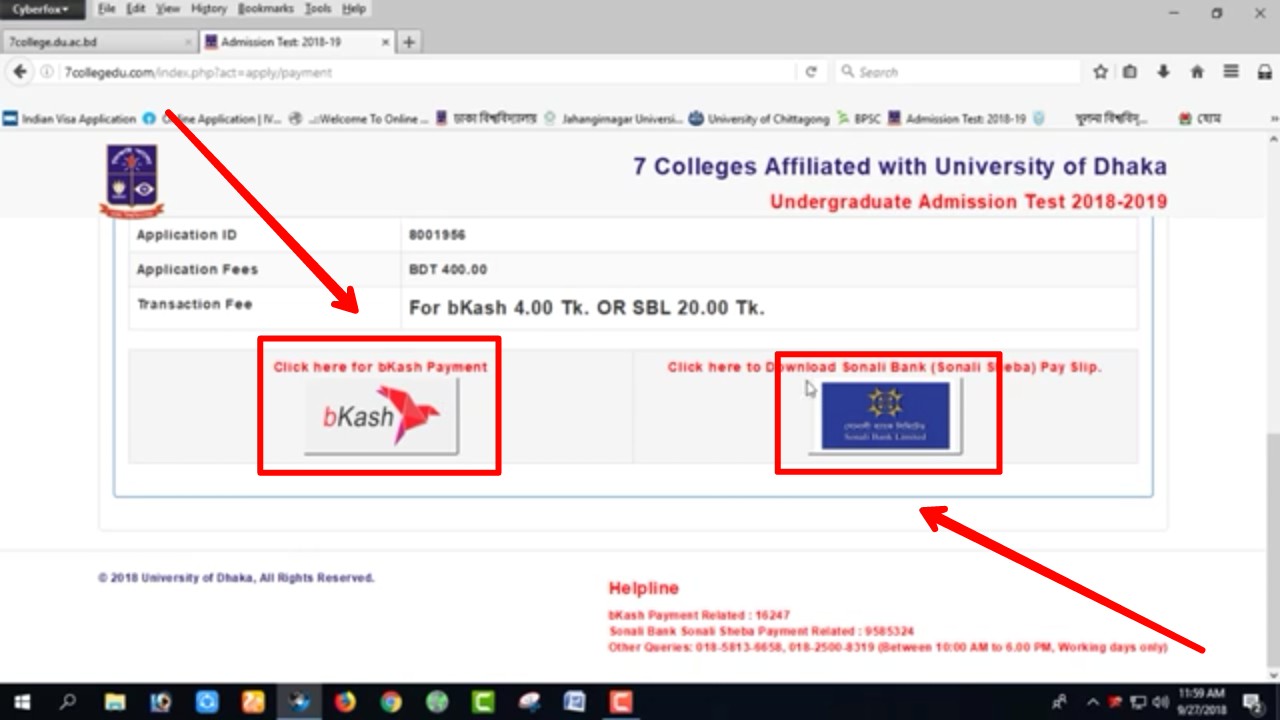Open File Explorer from taskbar

pos(115,702)
